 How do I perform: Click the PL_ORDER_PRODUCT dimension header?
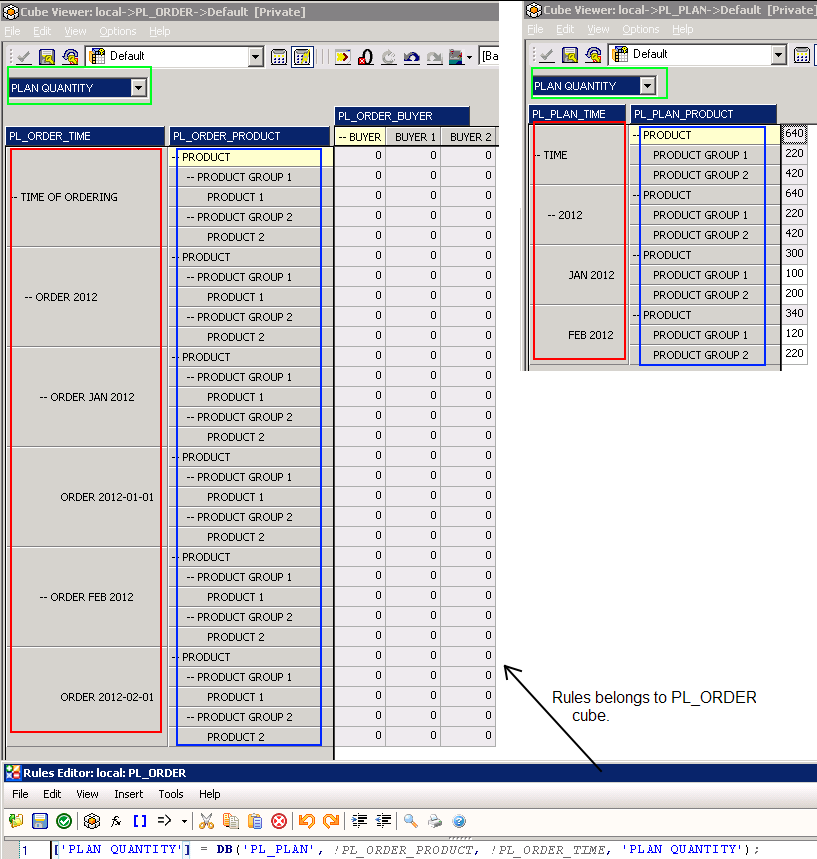[x=249, y=136]
